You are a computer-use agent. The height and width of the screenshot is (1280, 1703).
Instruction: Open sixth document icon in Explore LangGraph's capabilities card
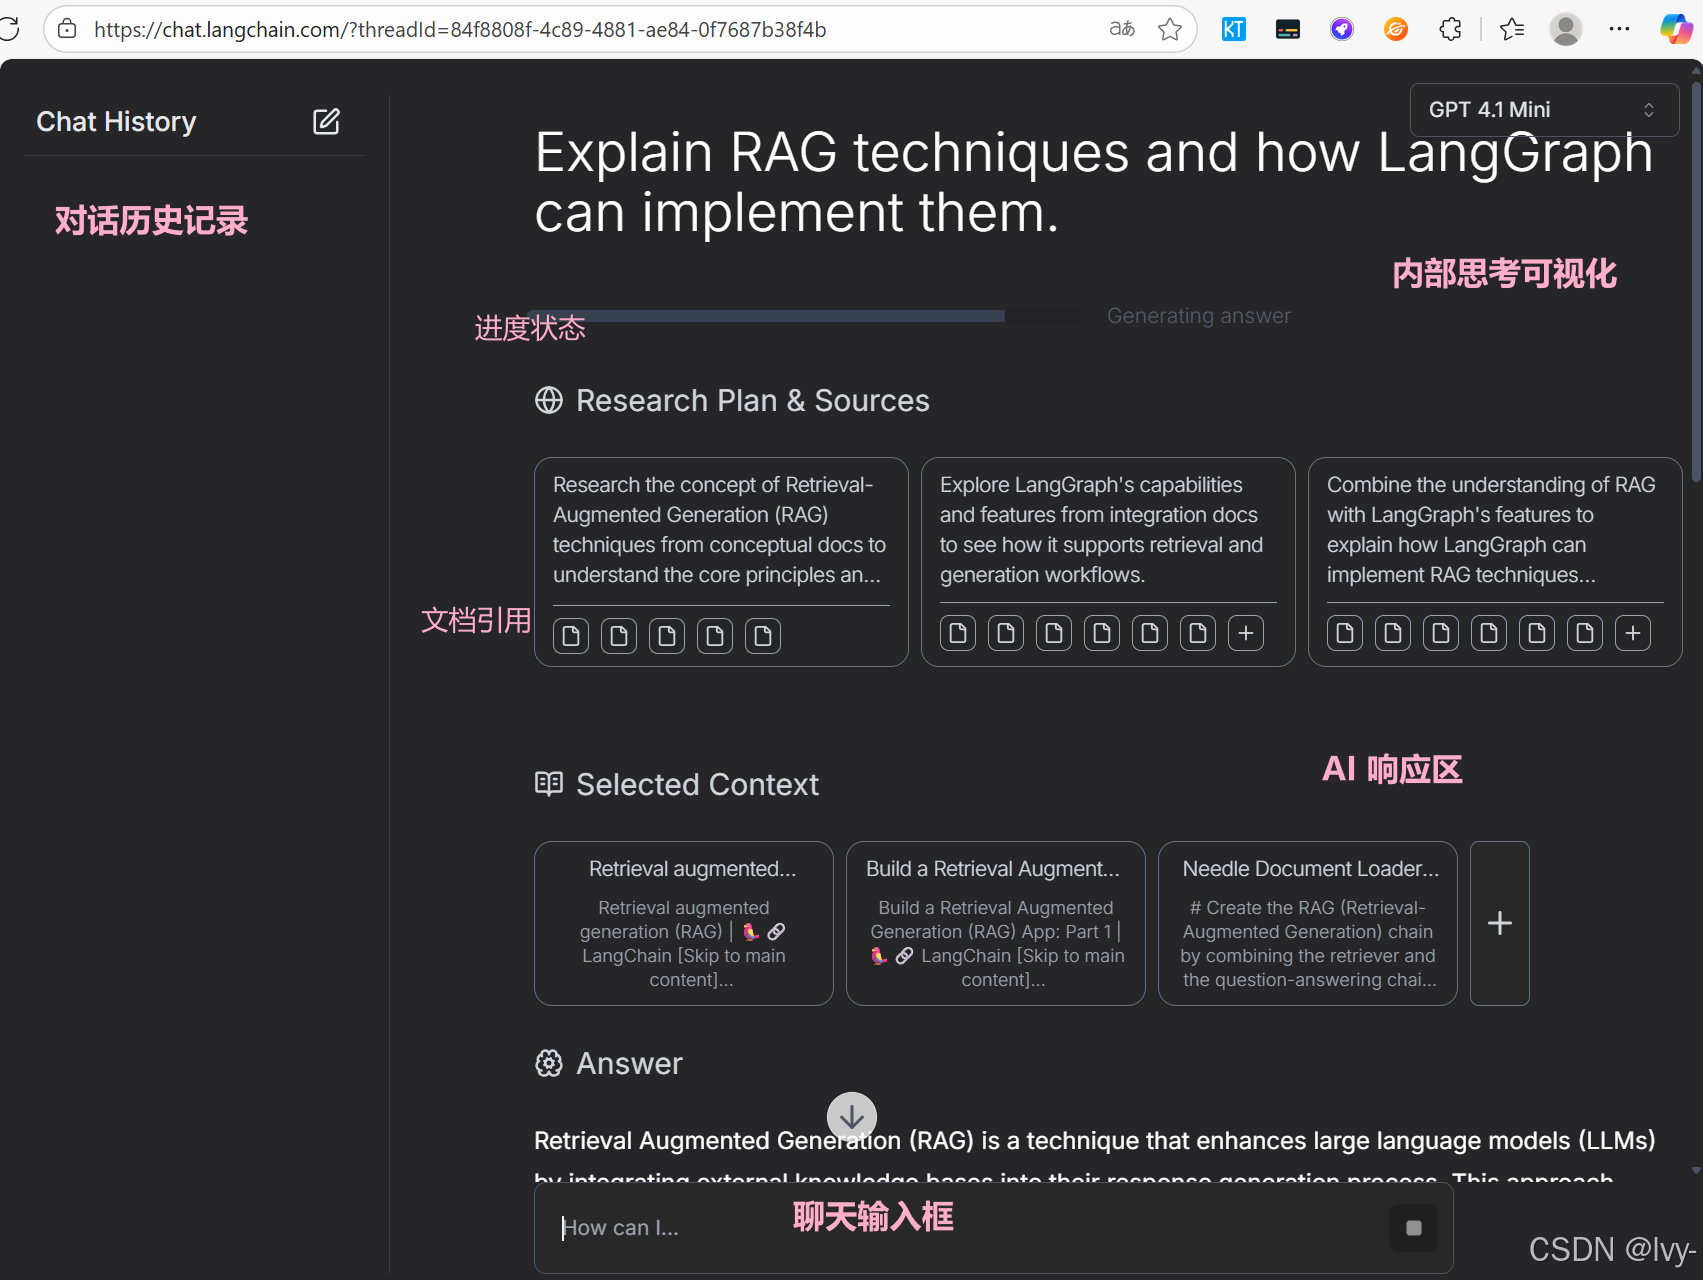(1198, 633)
